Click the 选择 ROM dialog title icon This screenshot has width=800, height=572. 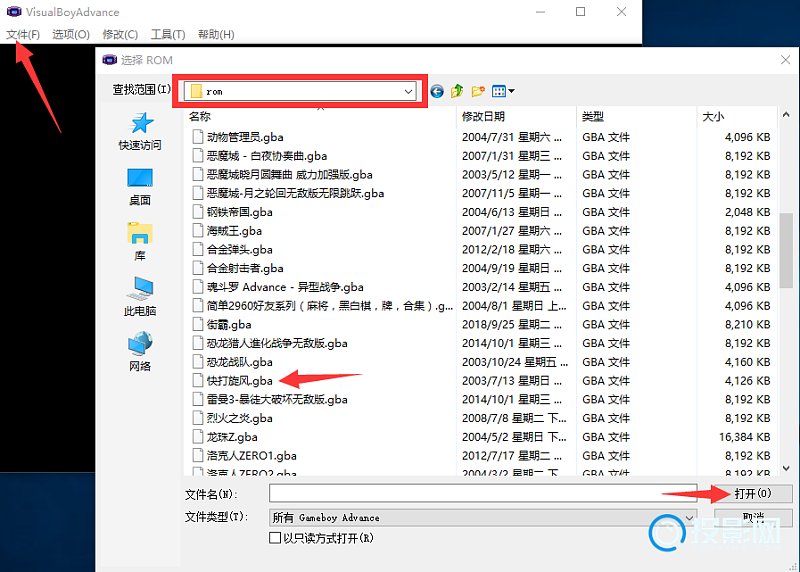[x=110, y=60]
